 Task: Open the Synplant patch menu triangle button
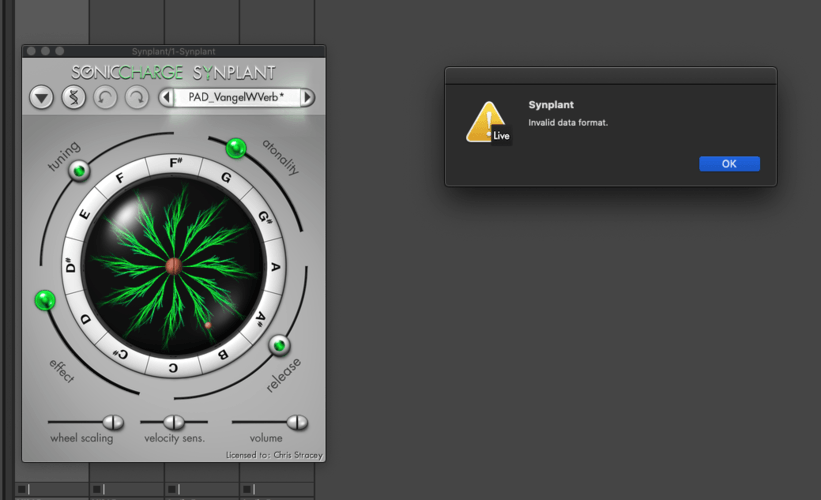(41, 97)
